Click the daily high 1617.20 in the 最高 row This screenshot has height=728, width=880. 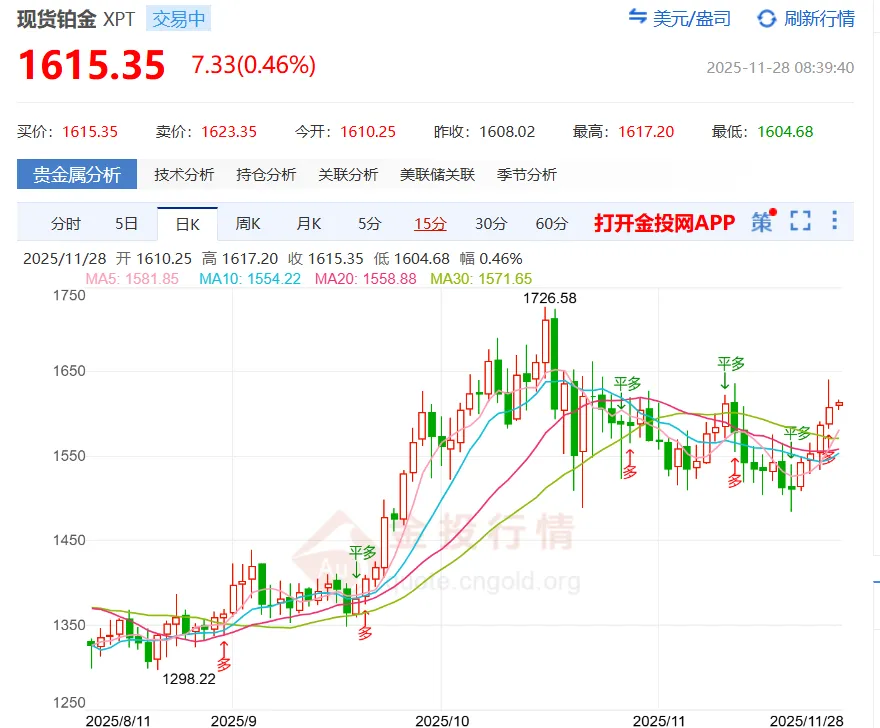(646, 131)
